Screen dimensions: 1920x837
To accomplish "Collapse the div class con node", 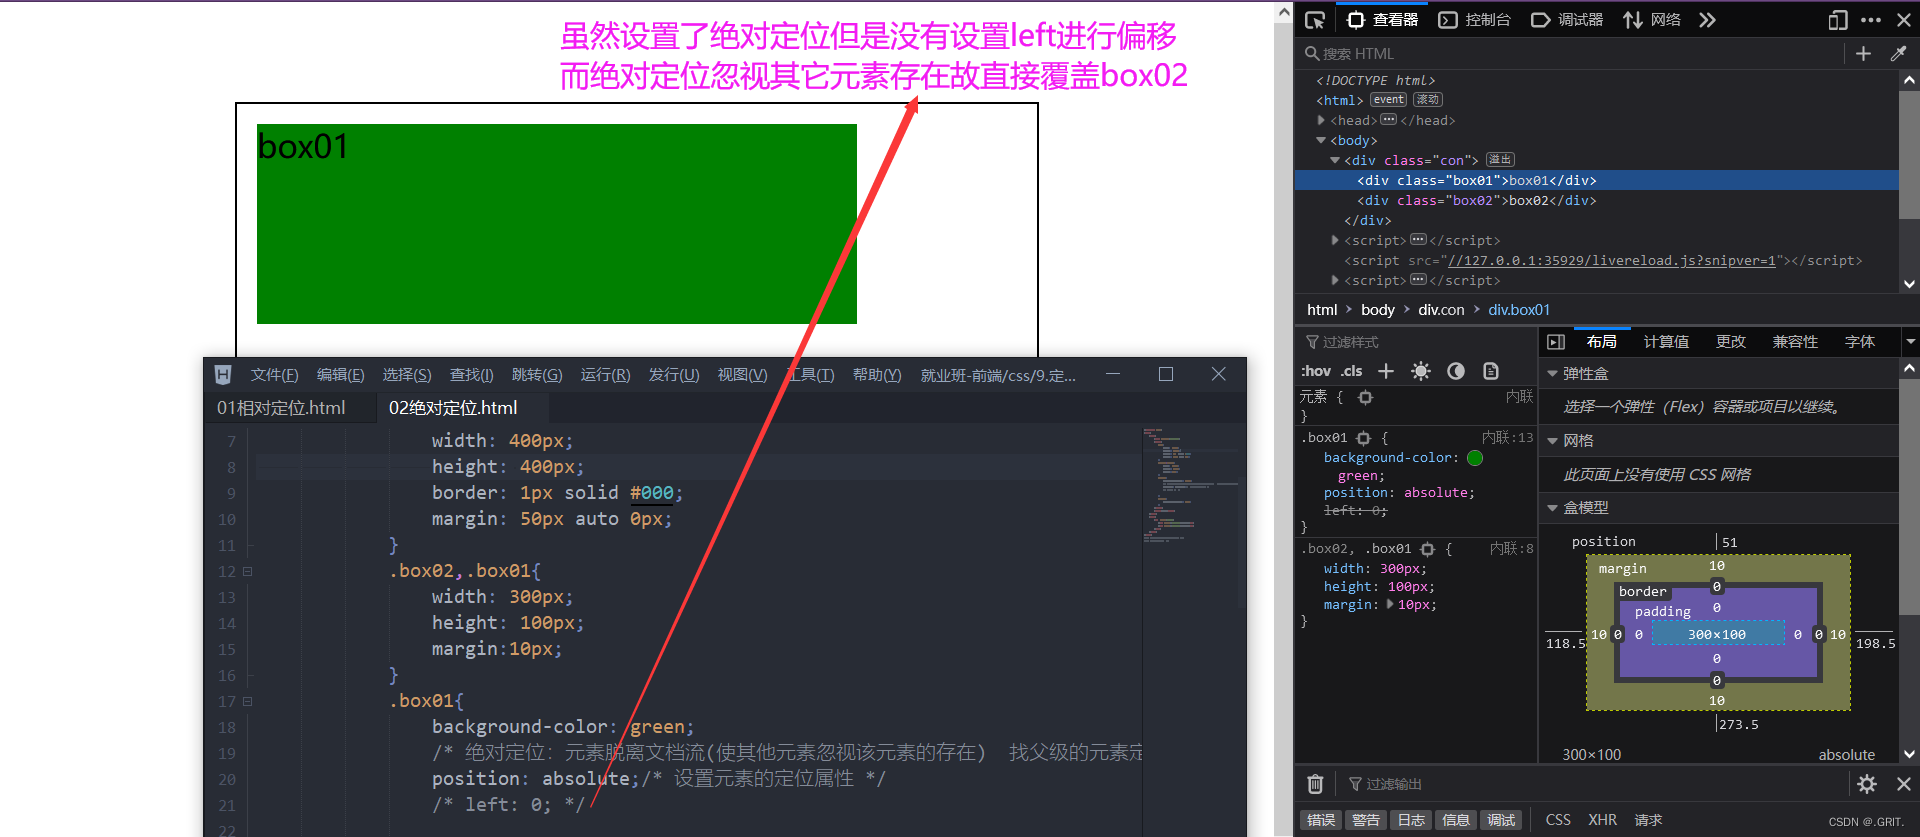I will point(1335,160).
